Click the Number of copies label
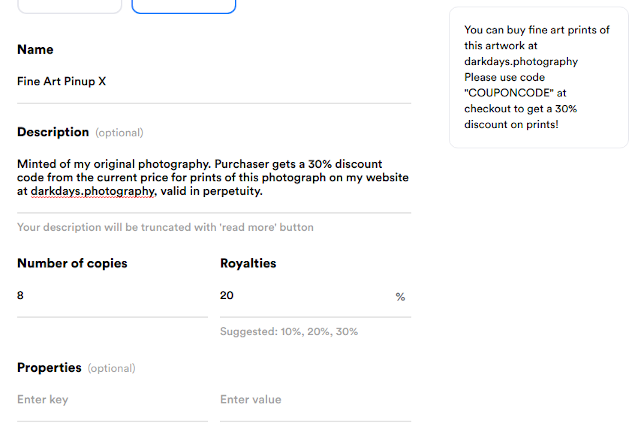This screenshot has width=641, height=430. pos(72,264)
